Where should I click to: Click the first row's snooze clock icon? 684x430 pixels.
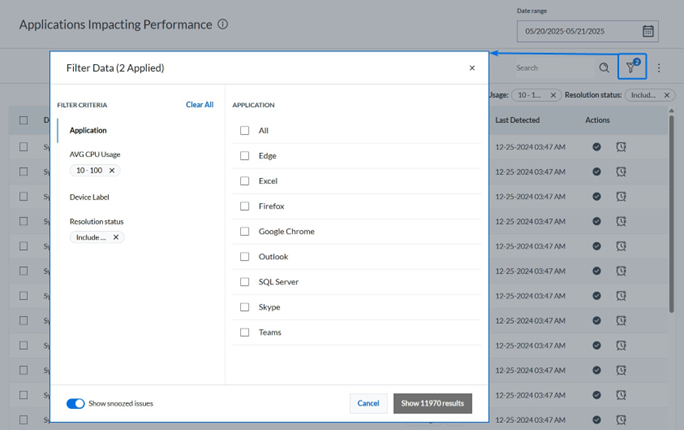tap(621, 146)
